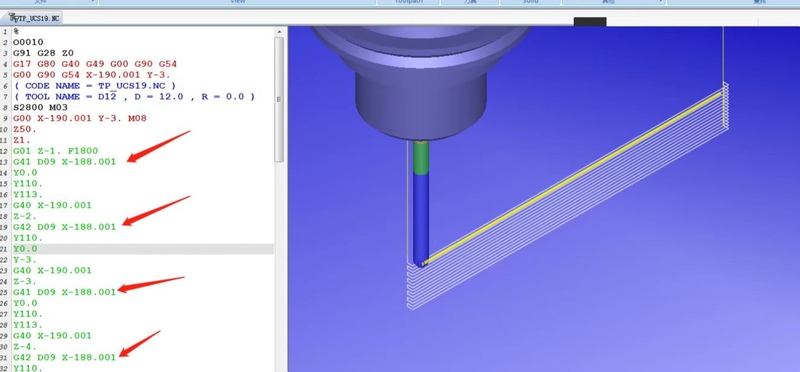Screen dimensions: 800x372
Task: Select the TOOL NAME = D12 comment line
Action: [134, 96]
